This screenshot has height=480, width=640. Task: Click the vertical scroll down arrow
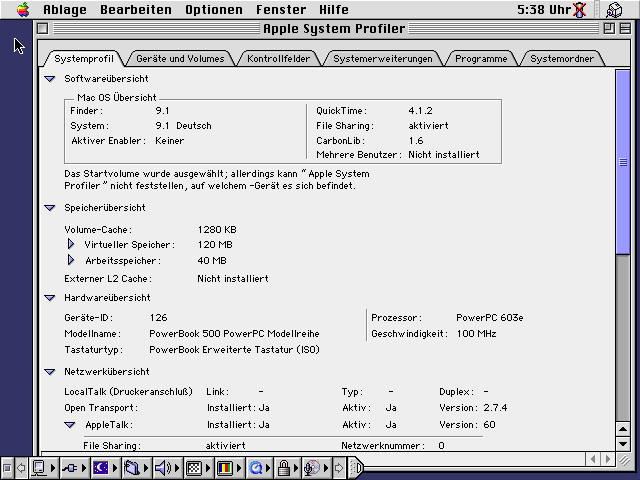623,444
